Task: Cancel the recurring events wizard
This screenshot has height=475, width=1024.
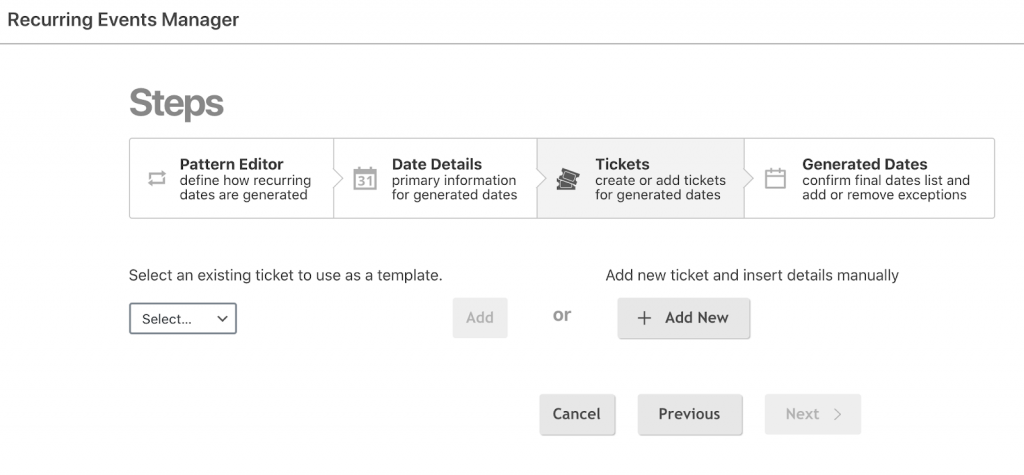Action: (577, 414)
